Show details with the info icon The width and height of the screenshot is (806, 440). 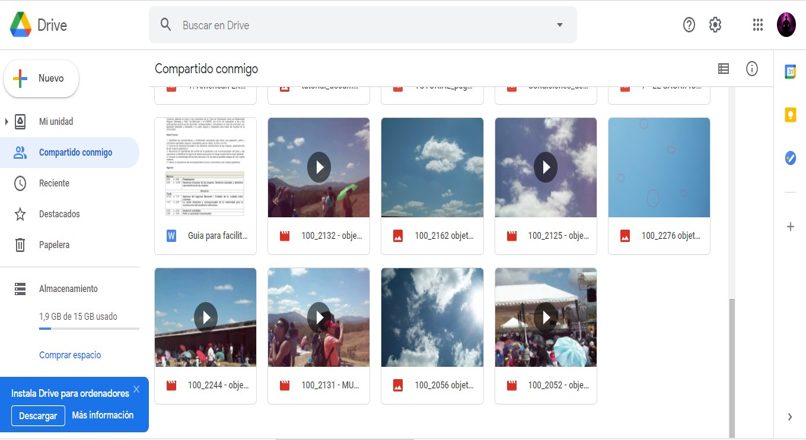(752, 68)
